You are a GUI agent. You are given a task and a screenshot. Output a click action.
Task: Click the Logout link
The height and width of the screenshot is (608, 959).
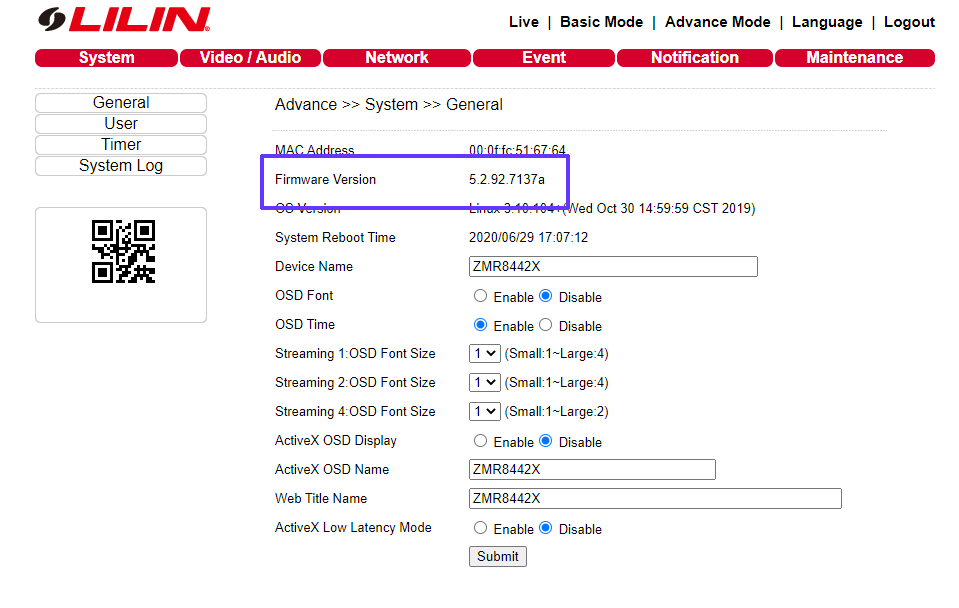click(x=909, y=22)
